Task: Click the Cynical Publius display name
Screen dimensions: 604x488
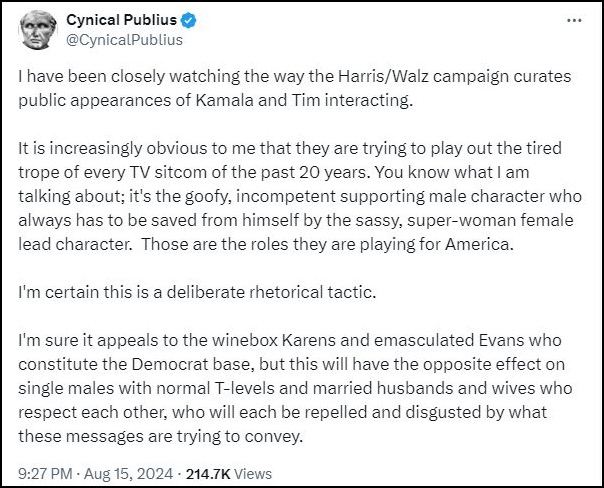Action: pos(121,20)
